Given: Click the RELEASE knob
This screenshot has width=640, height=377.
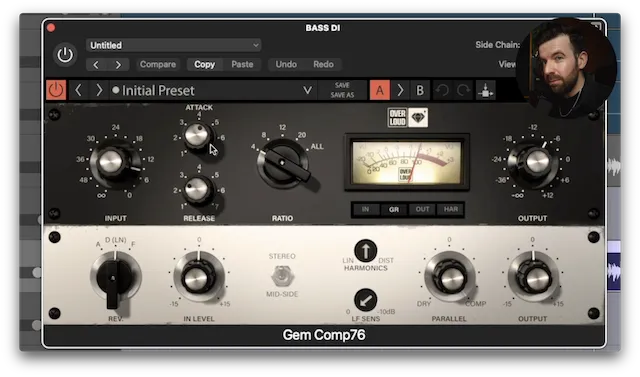Looking at the screenshot, I should [197, 189].
